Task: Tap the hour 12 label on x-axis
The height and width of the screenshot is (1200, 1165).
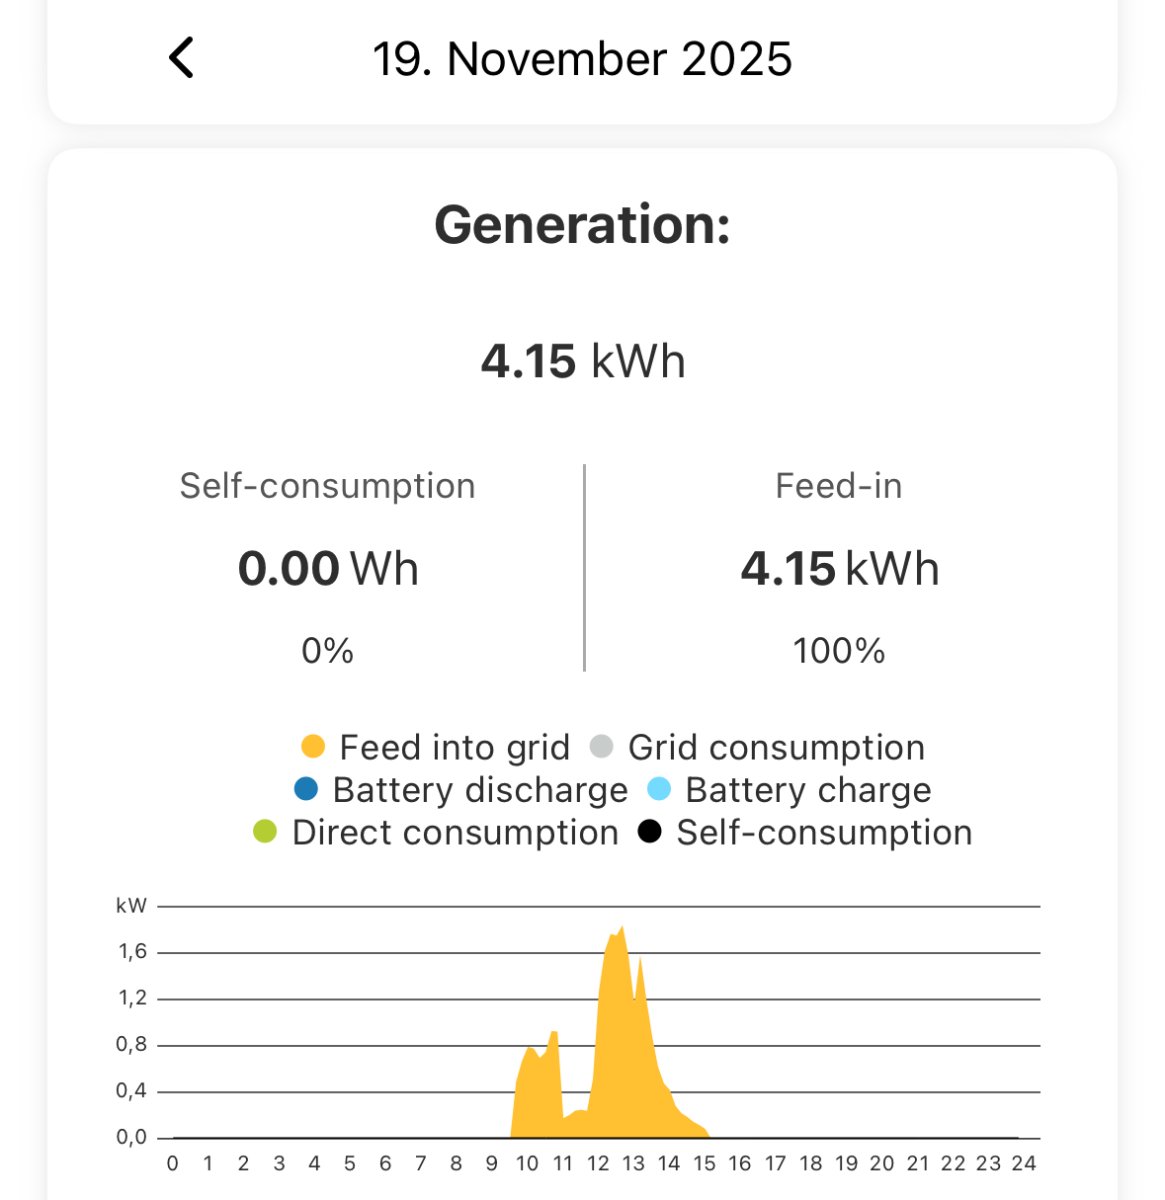Action: 598,1163
